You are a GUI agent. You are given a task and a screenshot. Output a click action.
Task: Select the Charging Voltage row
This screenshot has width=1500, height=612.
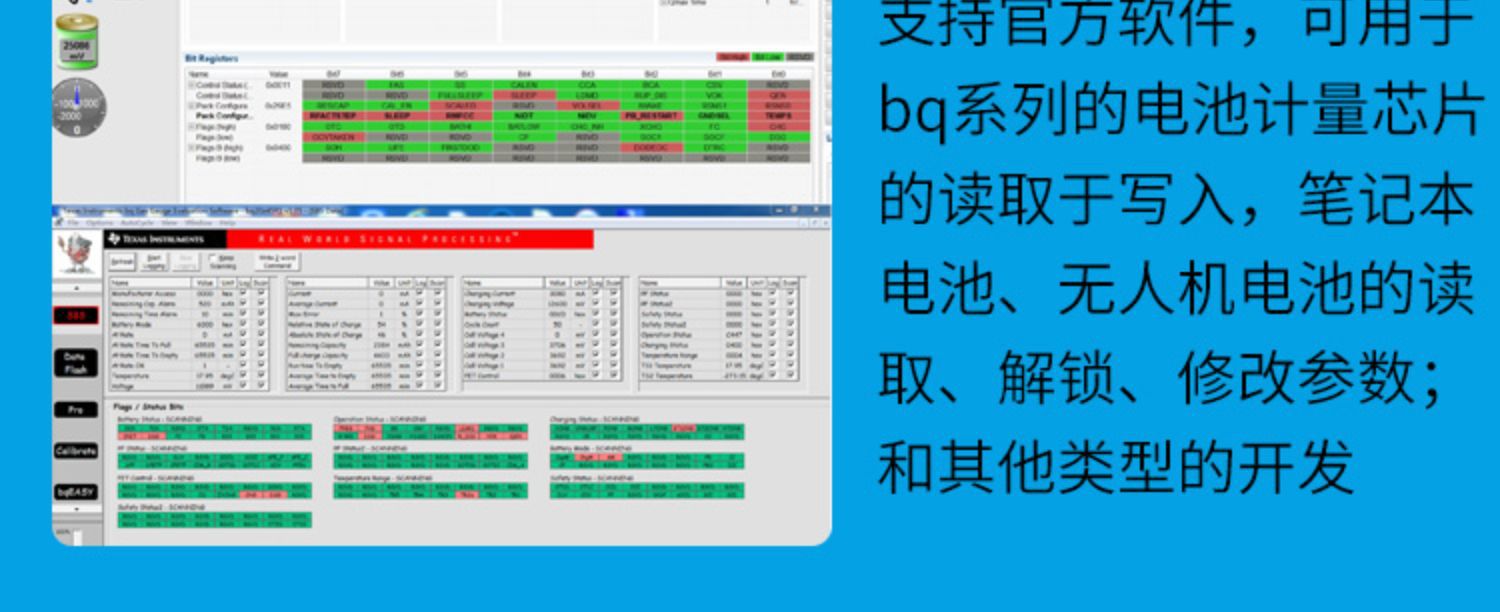click(543, 304)
